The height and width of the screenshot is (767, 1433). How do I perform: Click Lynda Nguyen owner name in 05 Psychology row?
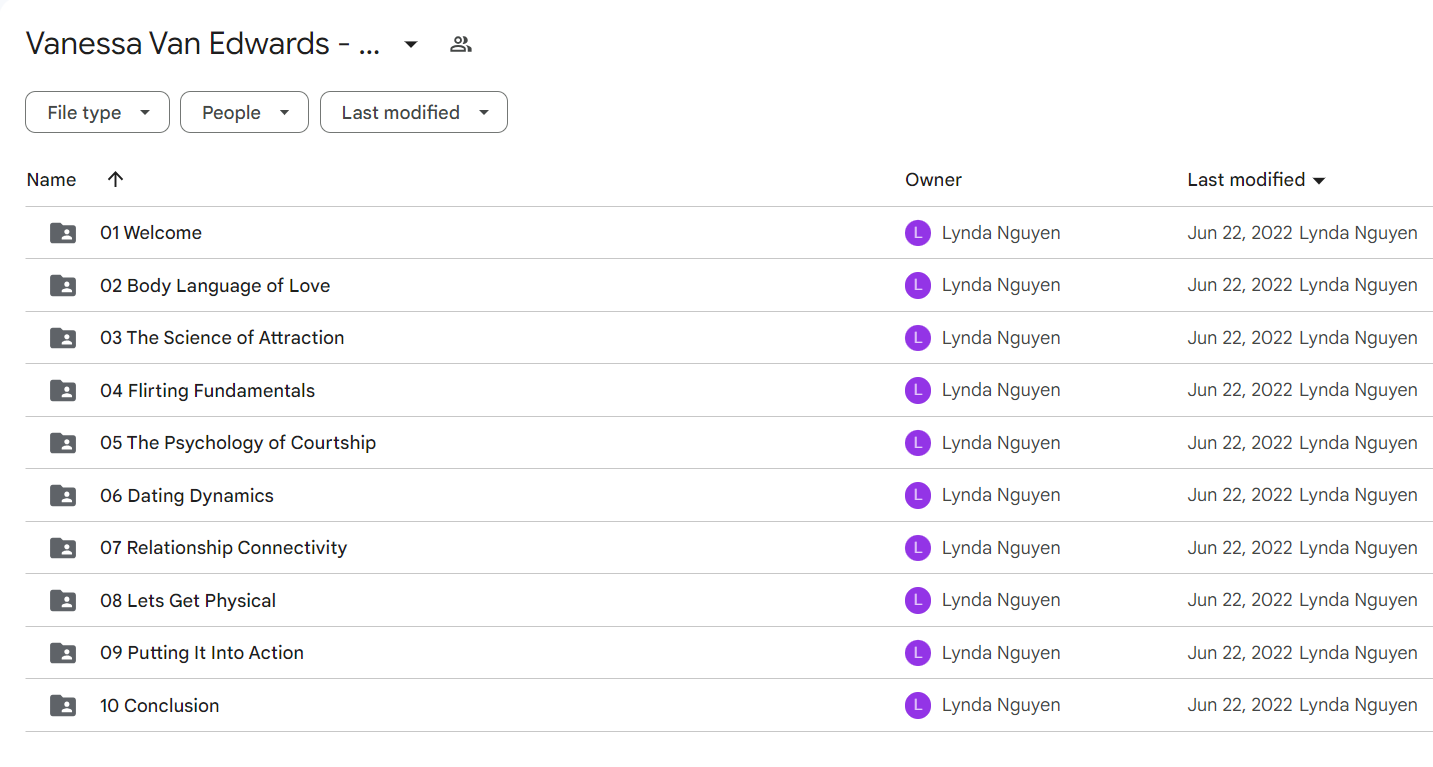point(1001,443)
